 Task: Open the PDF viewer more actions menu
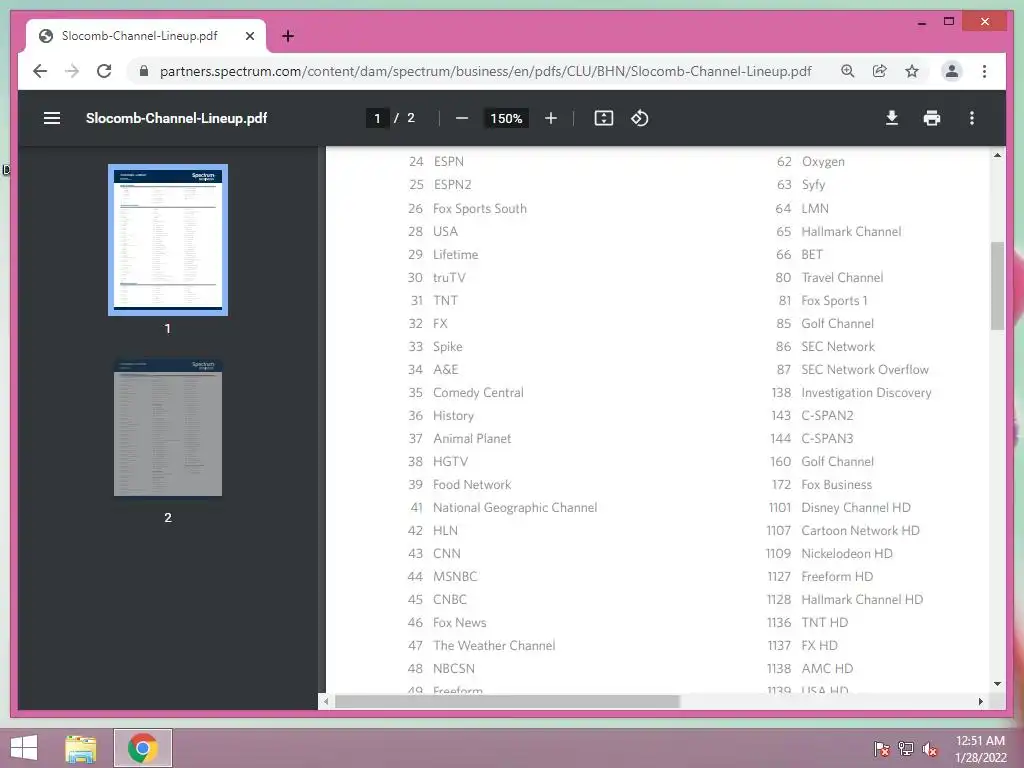click(x=972, y=118)
